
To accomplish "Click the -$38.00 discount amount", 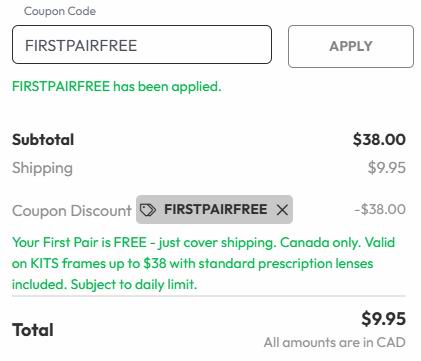I will point(380,209).
